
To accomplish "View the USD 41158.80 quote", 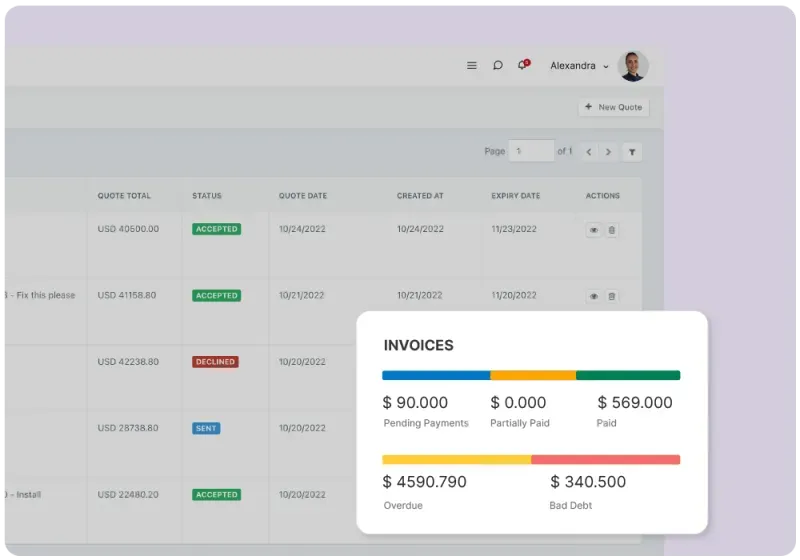I will tap(593, 296).
